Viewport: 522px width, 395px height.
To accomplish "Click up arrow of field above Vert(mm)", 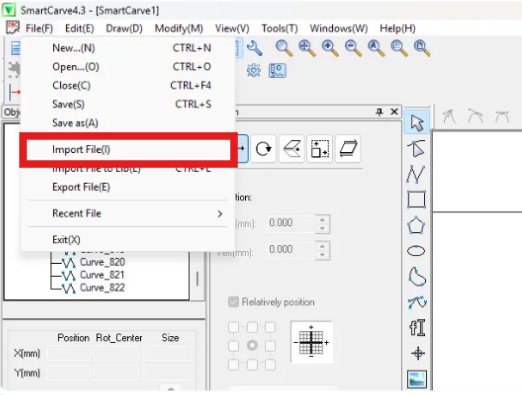I will coord(322,220).
